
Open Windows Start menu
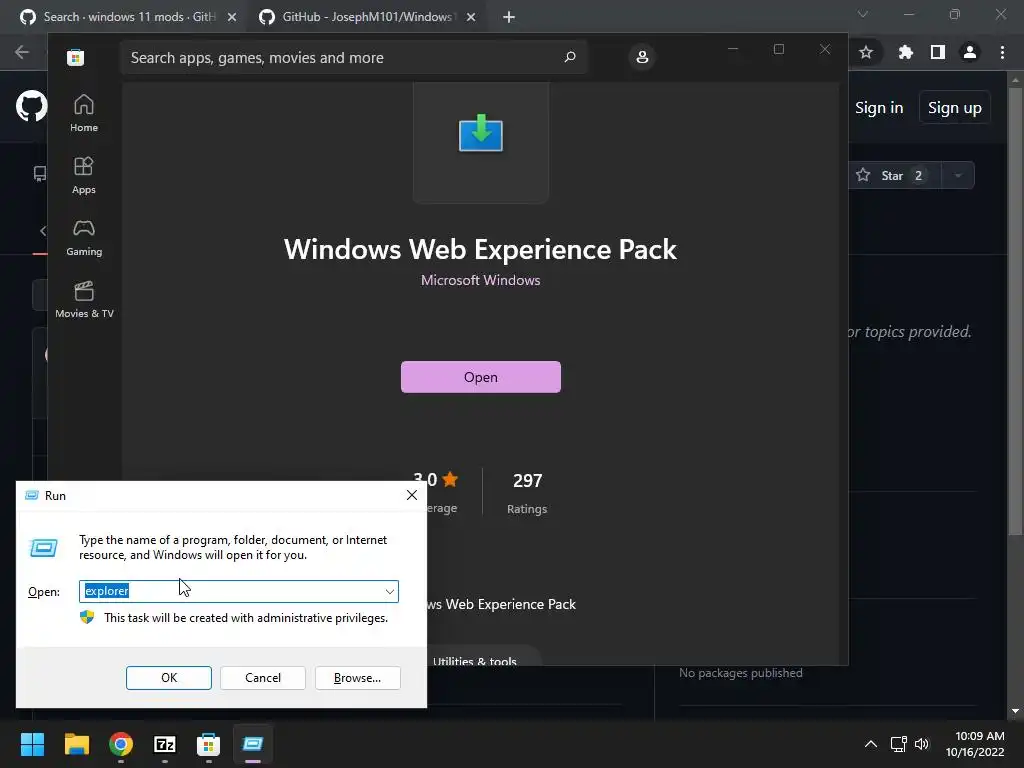(32, 744)
